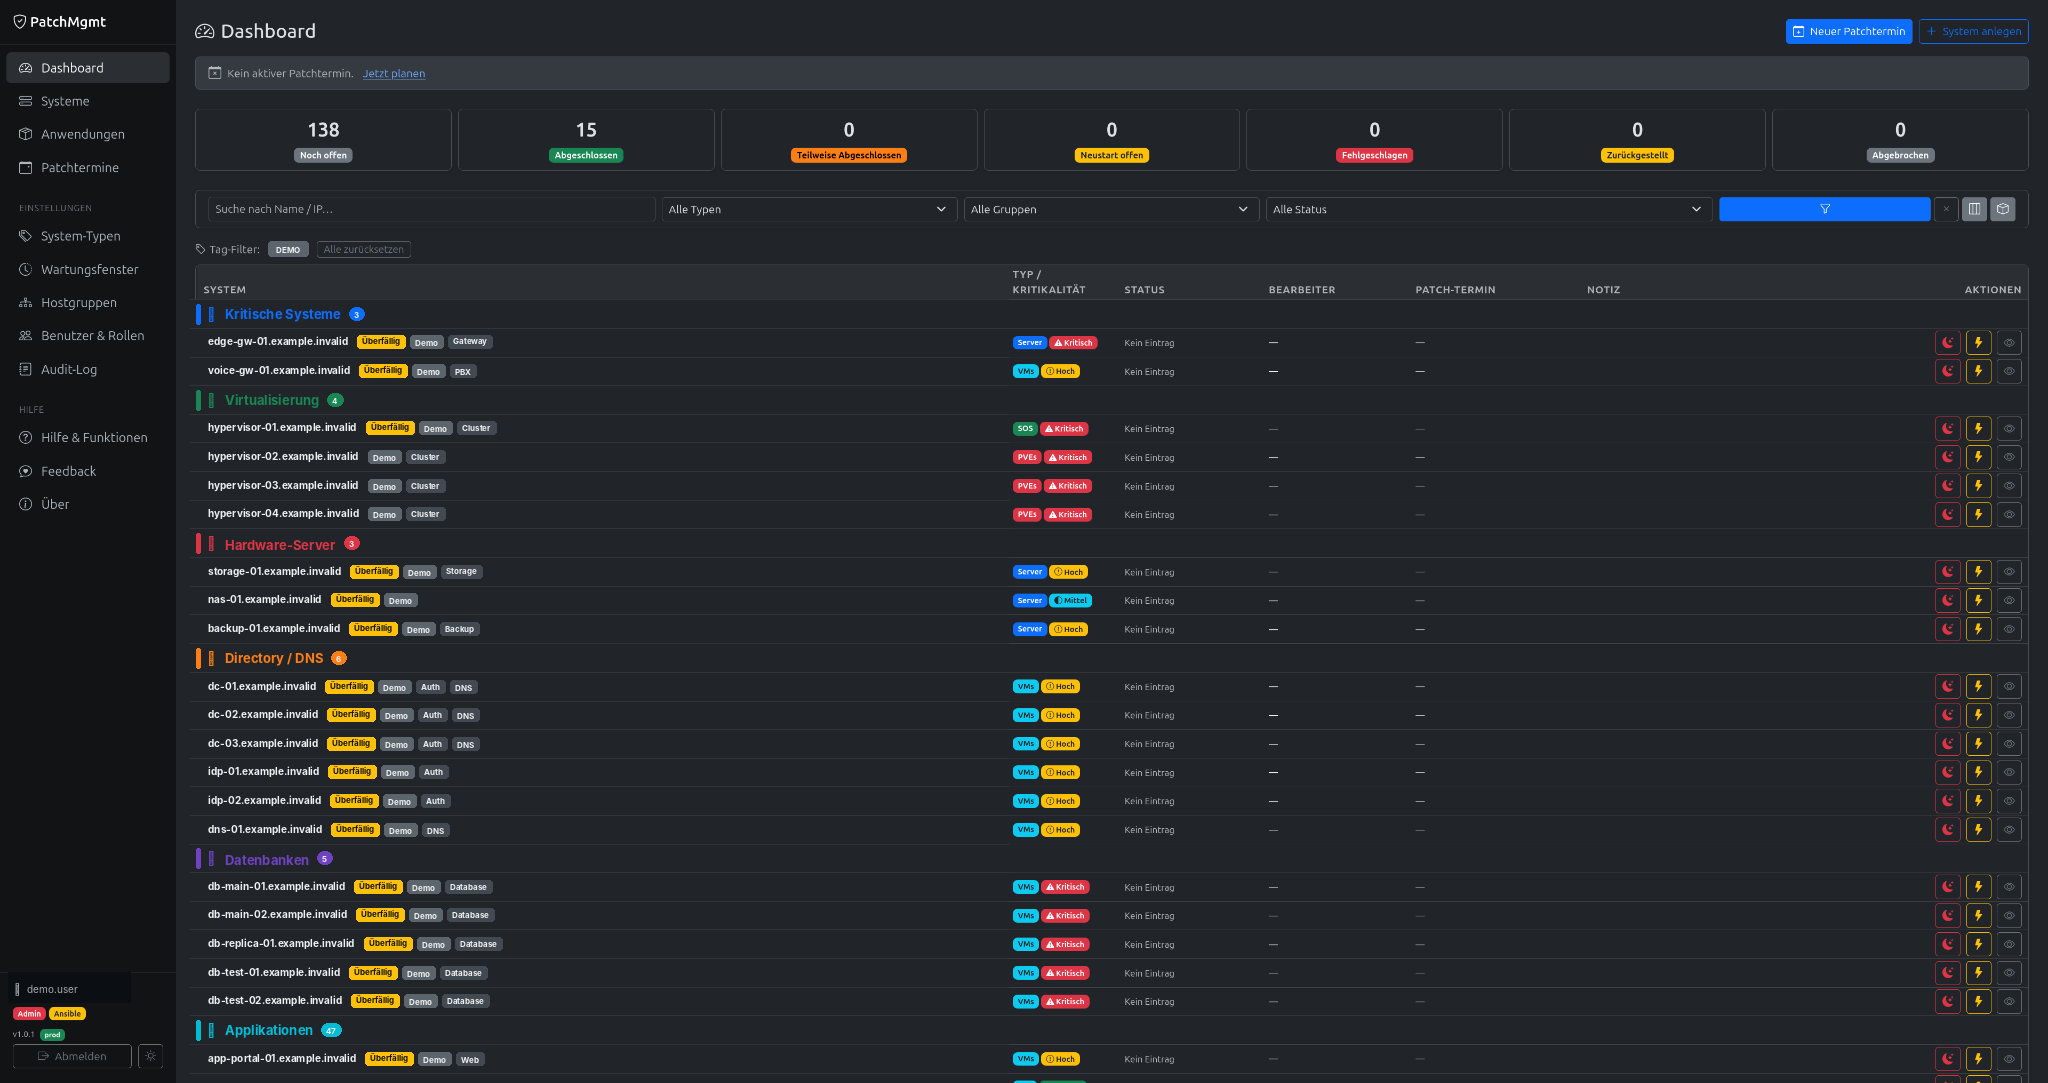This screenshot has width=2048, height=1083.
Task: Click the Abgeschlossen stat card
Action: (x=586, y=140)
